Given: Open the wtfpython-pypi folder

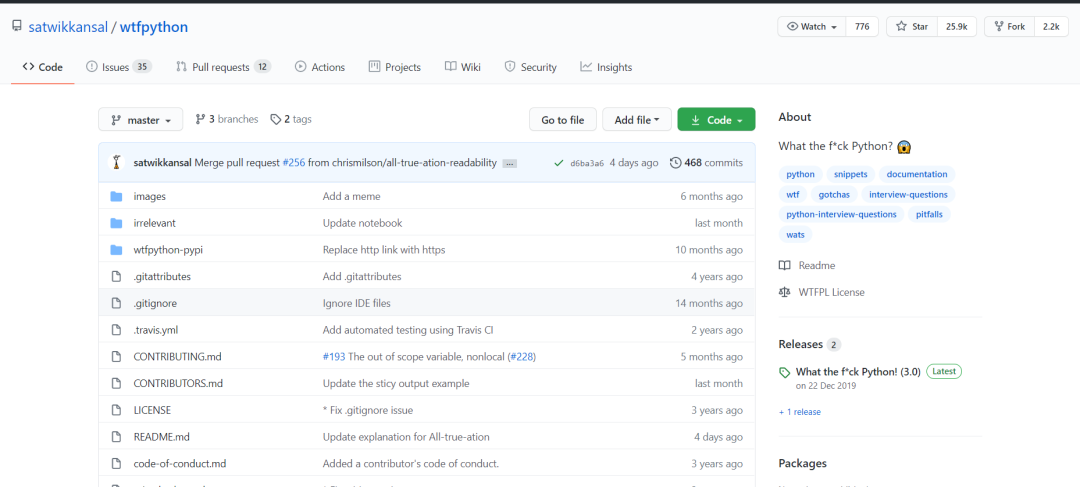Looking at the screenshot, I should point(168,250).
